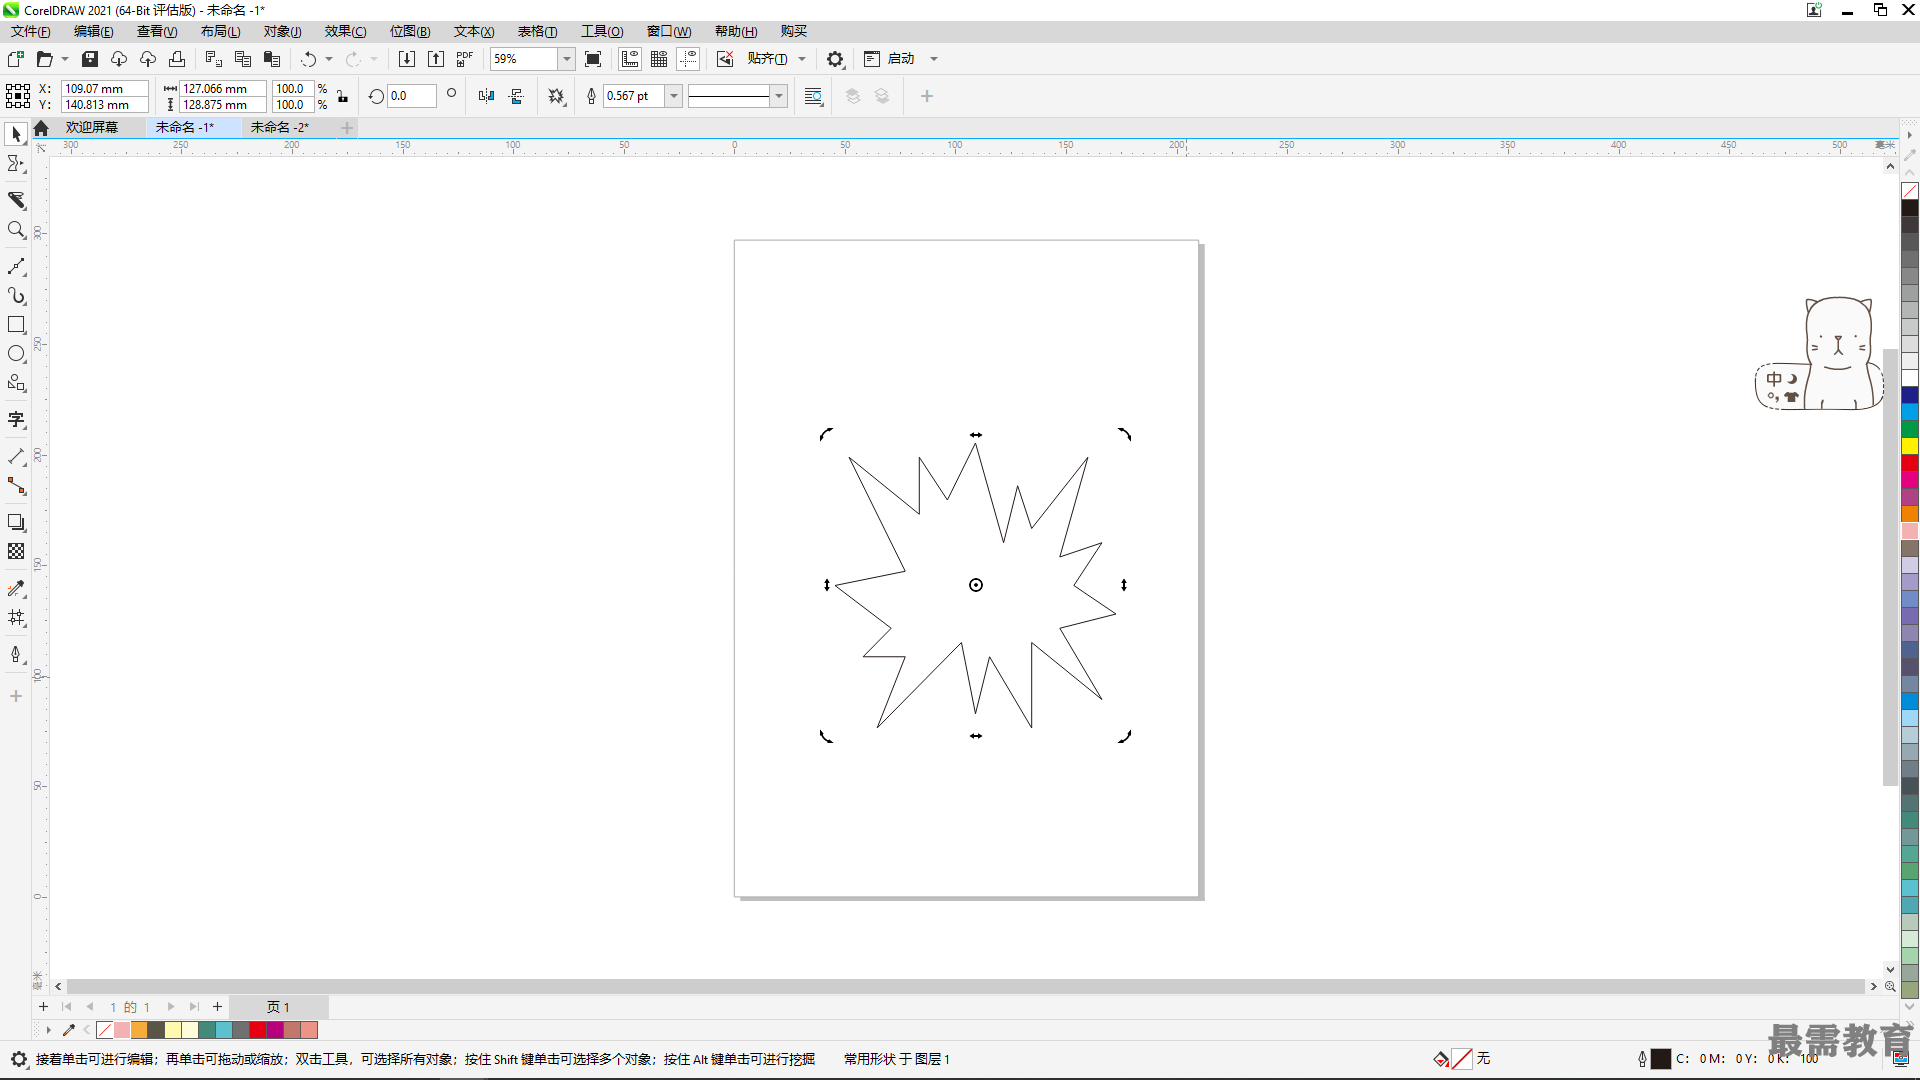Image resolution: width=1920 pixels, height=1080 pixels.
Task: Click the X position 109.07 mm field
Action: click(x=104, y=88)
